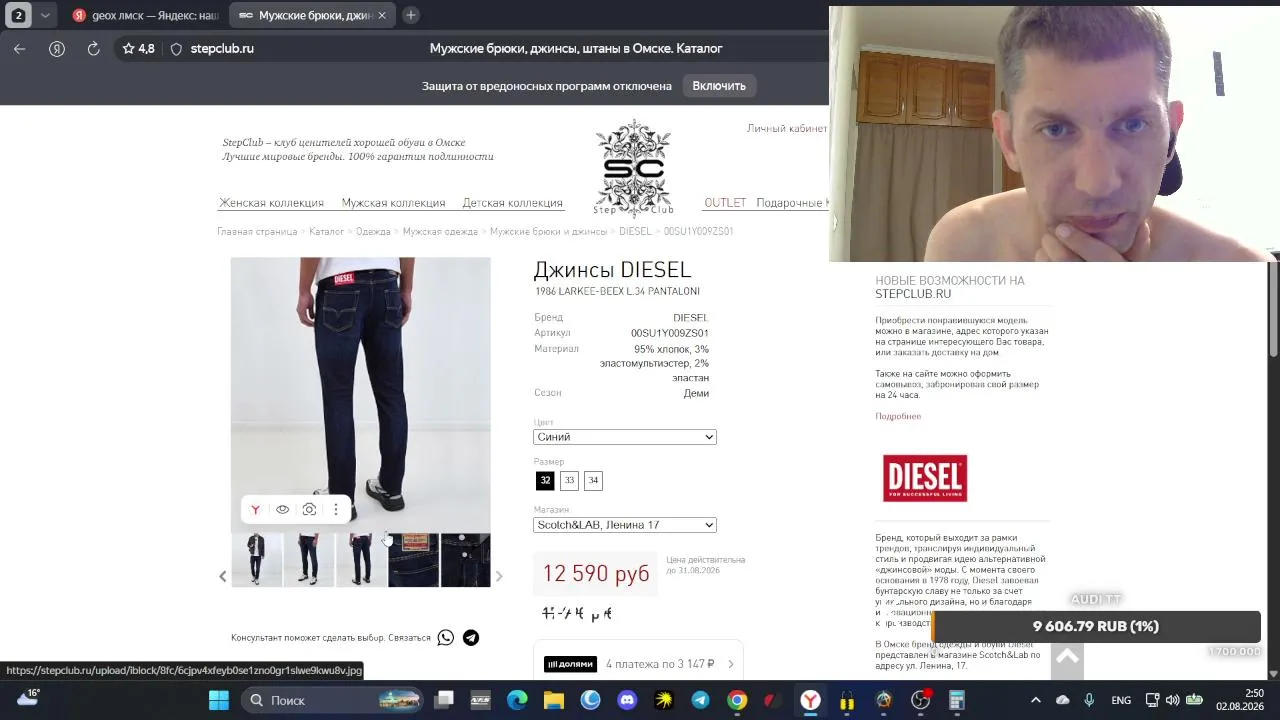Click the 'Подробнее' link in the sidebar
The image size is (1280, 720).
coord(898,416)
